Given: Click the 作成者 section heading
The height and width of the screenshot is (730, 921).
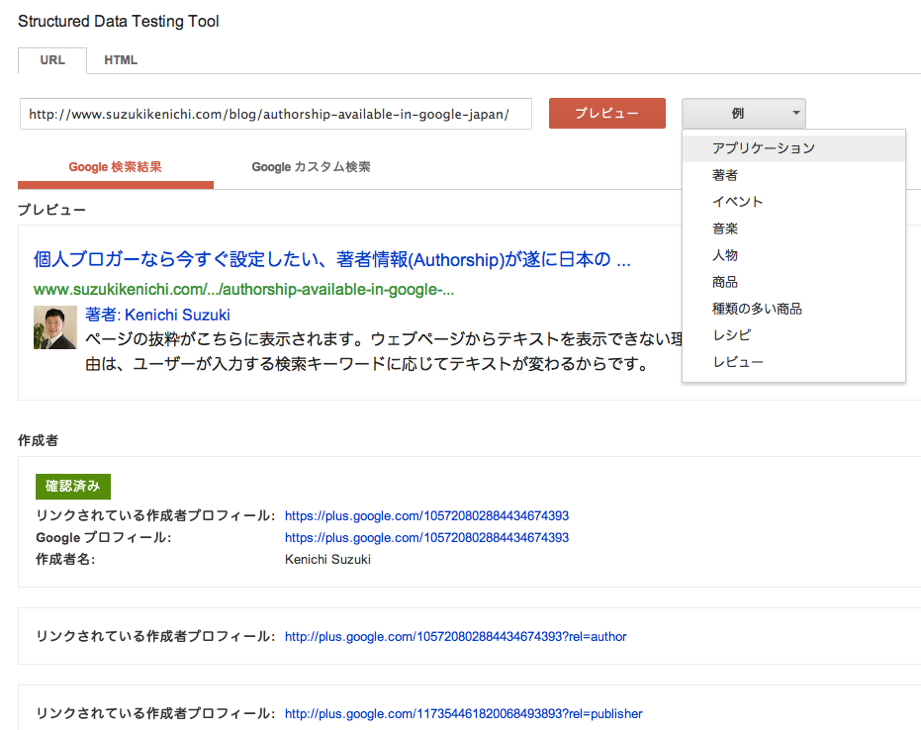Looking at the screenshot, I should tap(38, 440).
